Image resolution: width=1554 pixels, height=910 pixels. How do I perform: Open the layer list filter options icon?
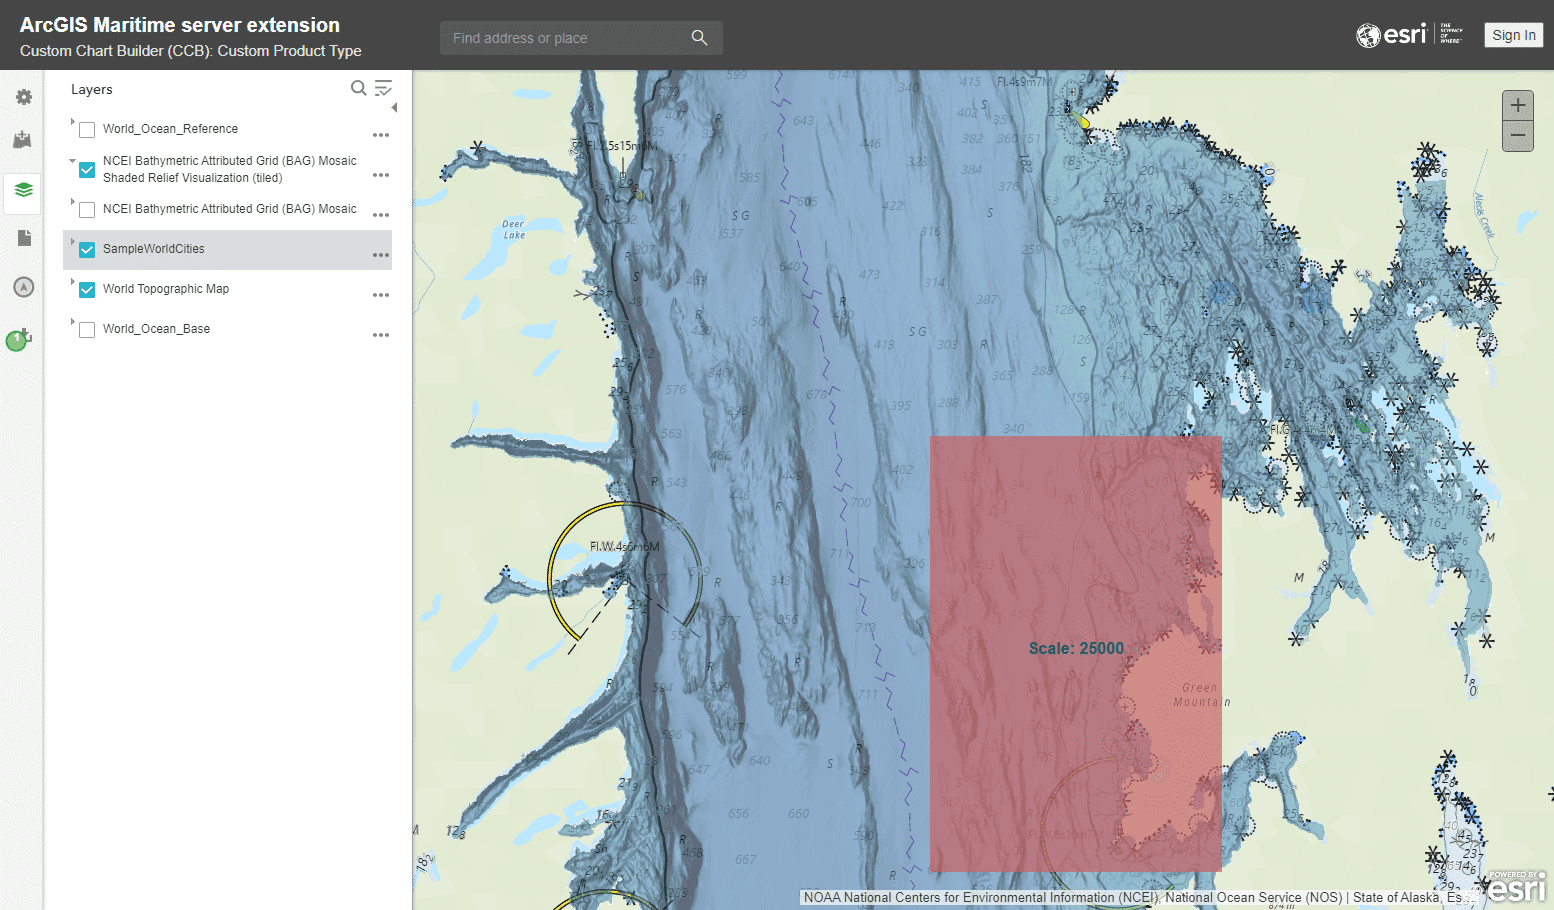383,88
